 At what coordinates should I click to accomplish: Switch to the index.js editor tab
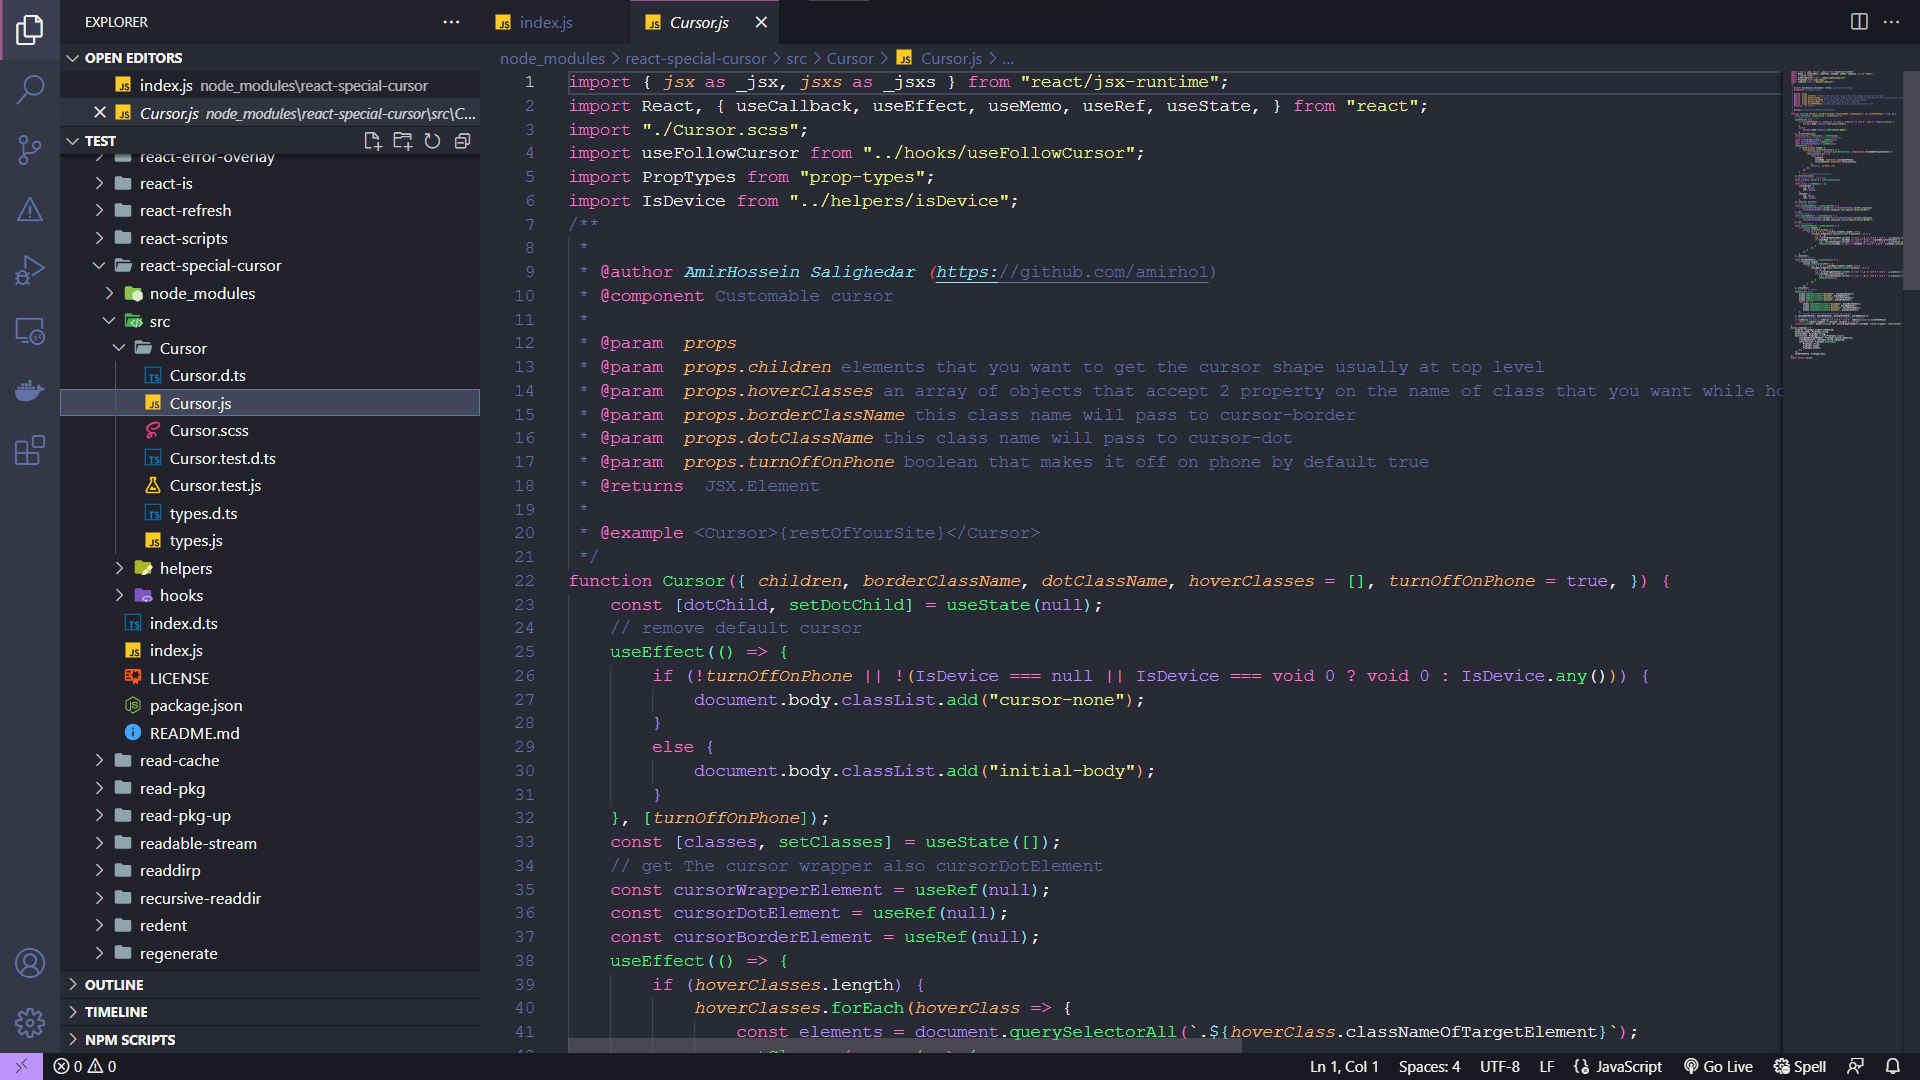pyautogui.click(x=546, y=22)
